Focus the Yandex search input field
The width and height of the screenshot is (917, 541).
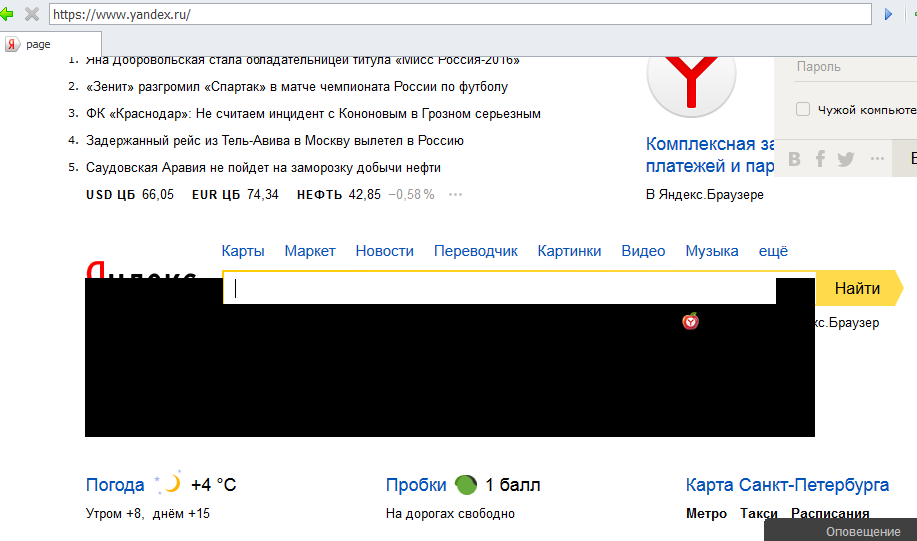click(500, 288)
